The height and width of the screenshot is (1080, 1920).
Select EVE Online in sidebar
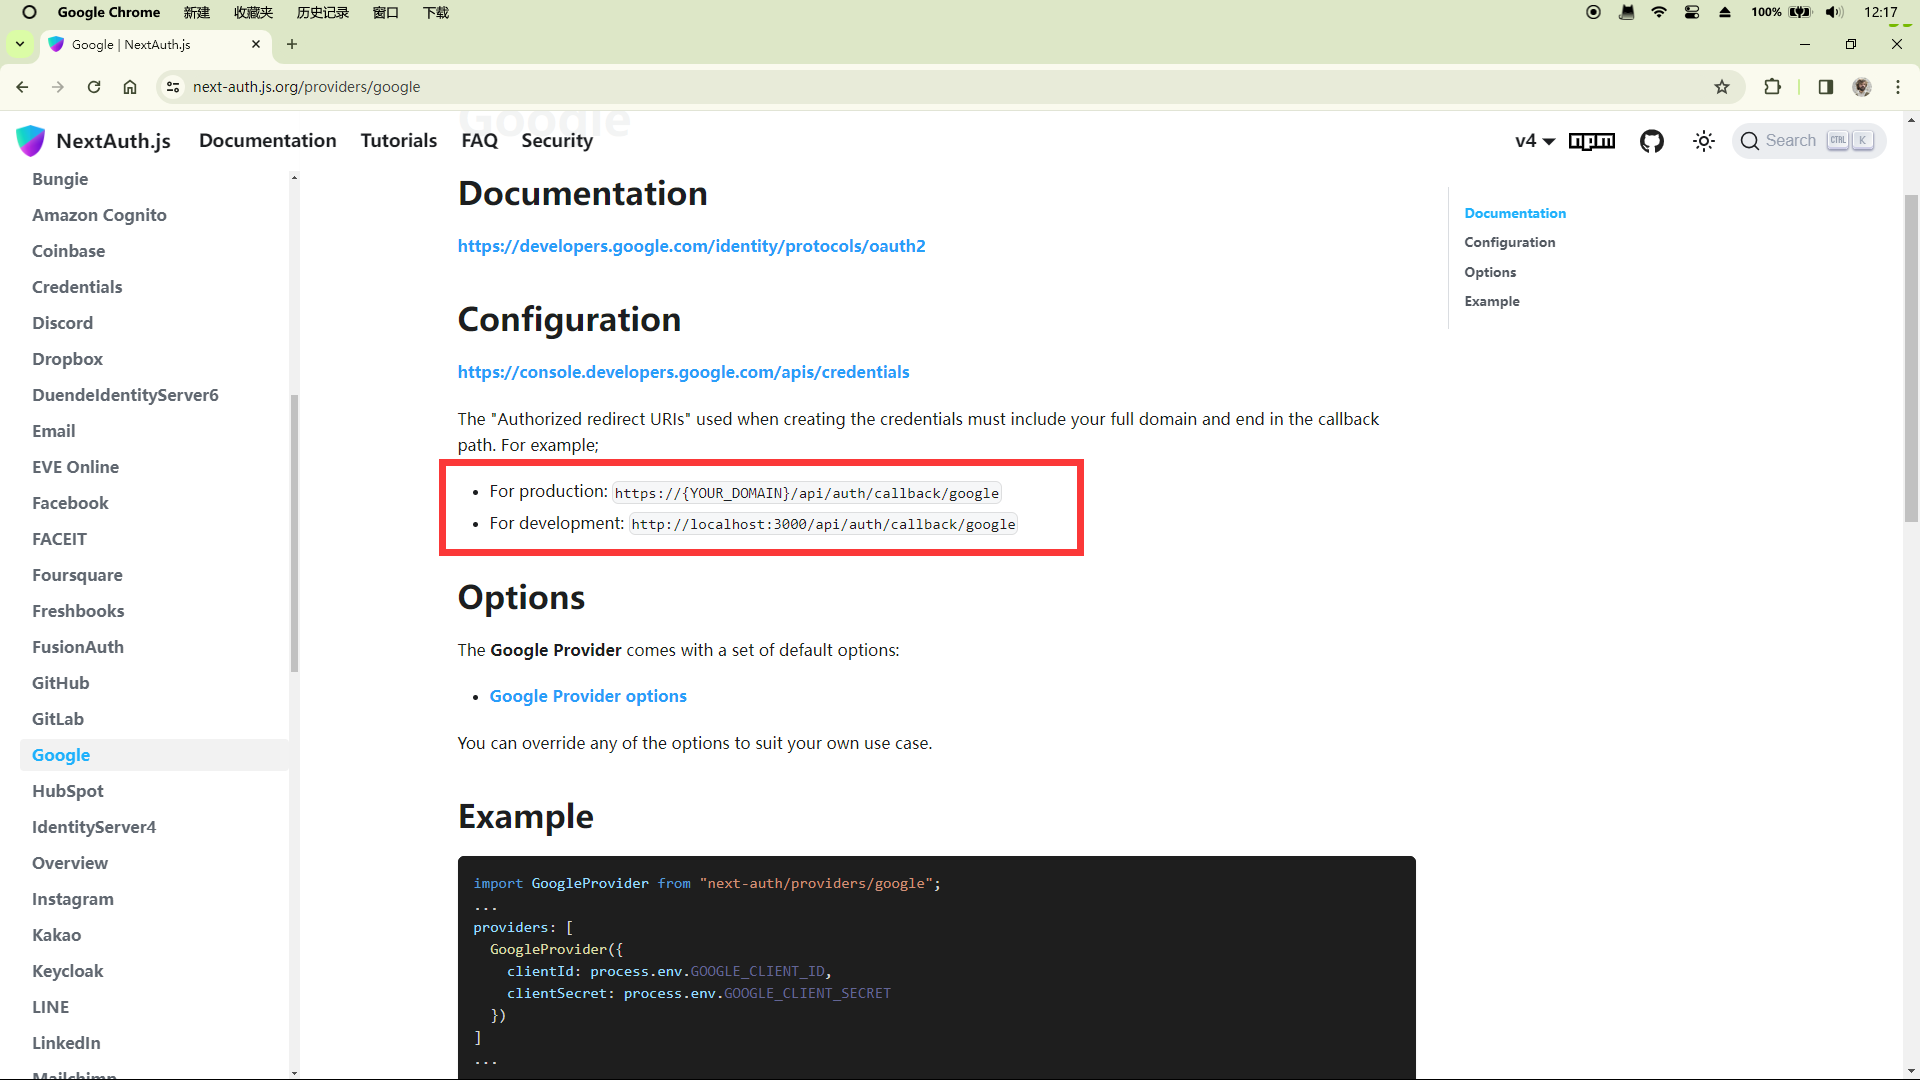click(x=75, y=467)
